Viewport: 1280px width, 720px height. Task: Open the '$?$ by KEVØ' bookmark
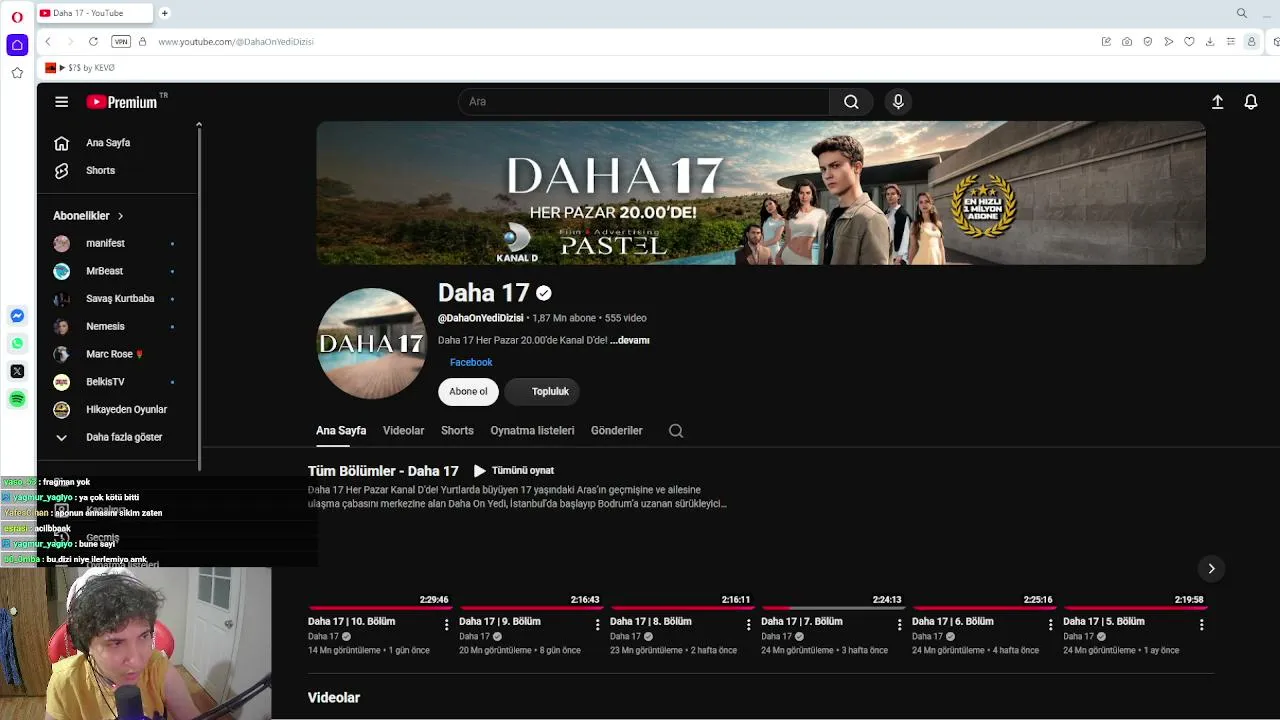[x=80, y=68]
